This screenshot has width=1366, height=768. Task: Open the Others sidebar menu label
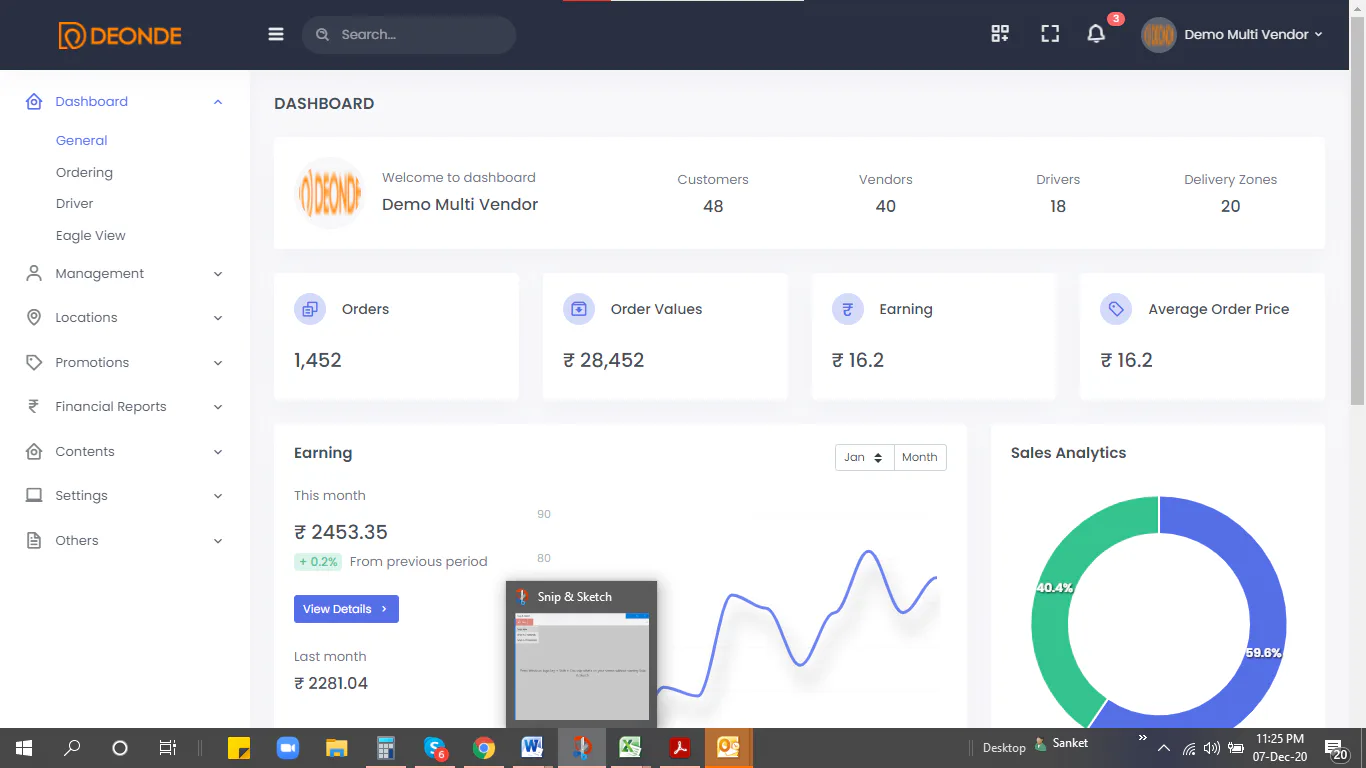77,540
